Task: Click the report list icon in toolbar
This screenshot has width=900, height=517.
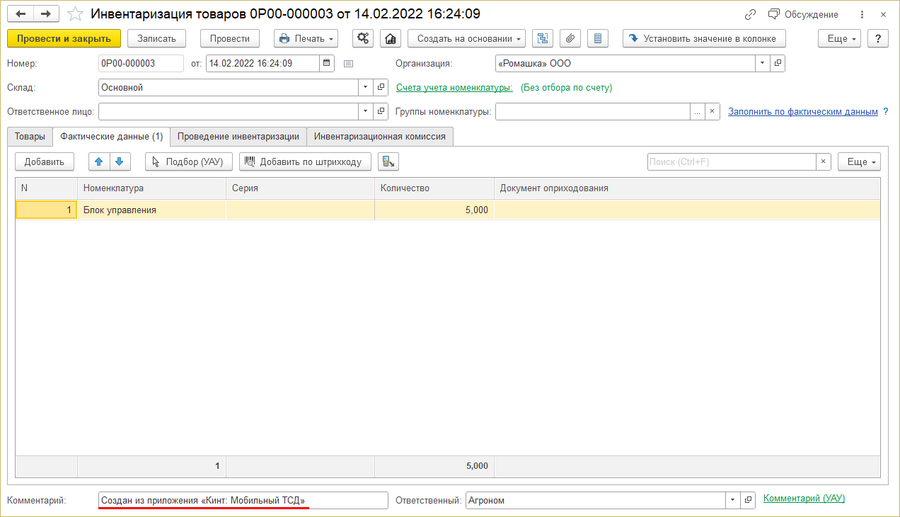Action: [598, 38]
